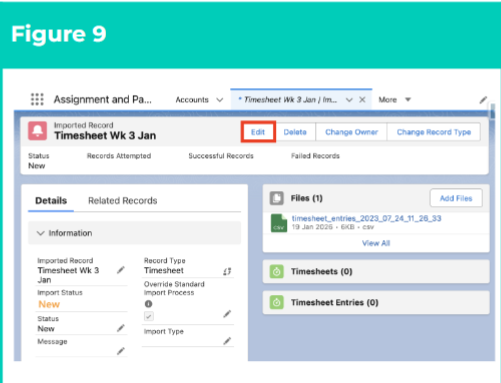This screenshot has width=501, height=383.
Task: Expand the More navigation menu
Action: [395, 100]
